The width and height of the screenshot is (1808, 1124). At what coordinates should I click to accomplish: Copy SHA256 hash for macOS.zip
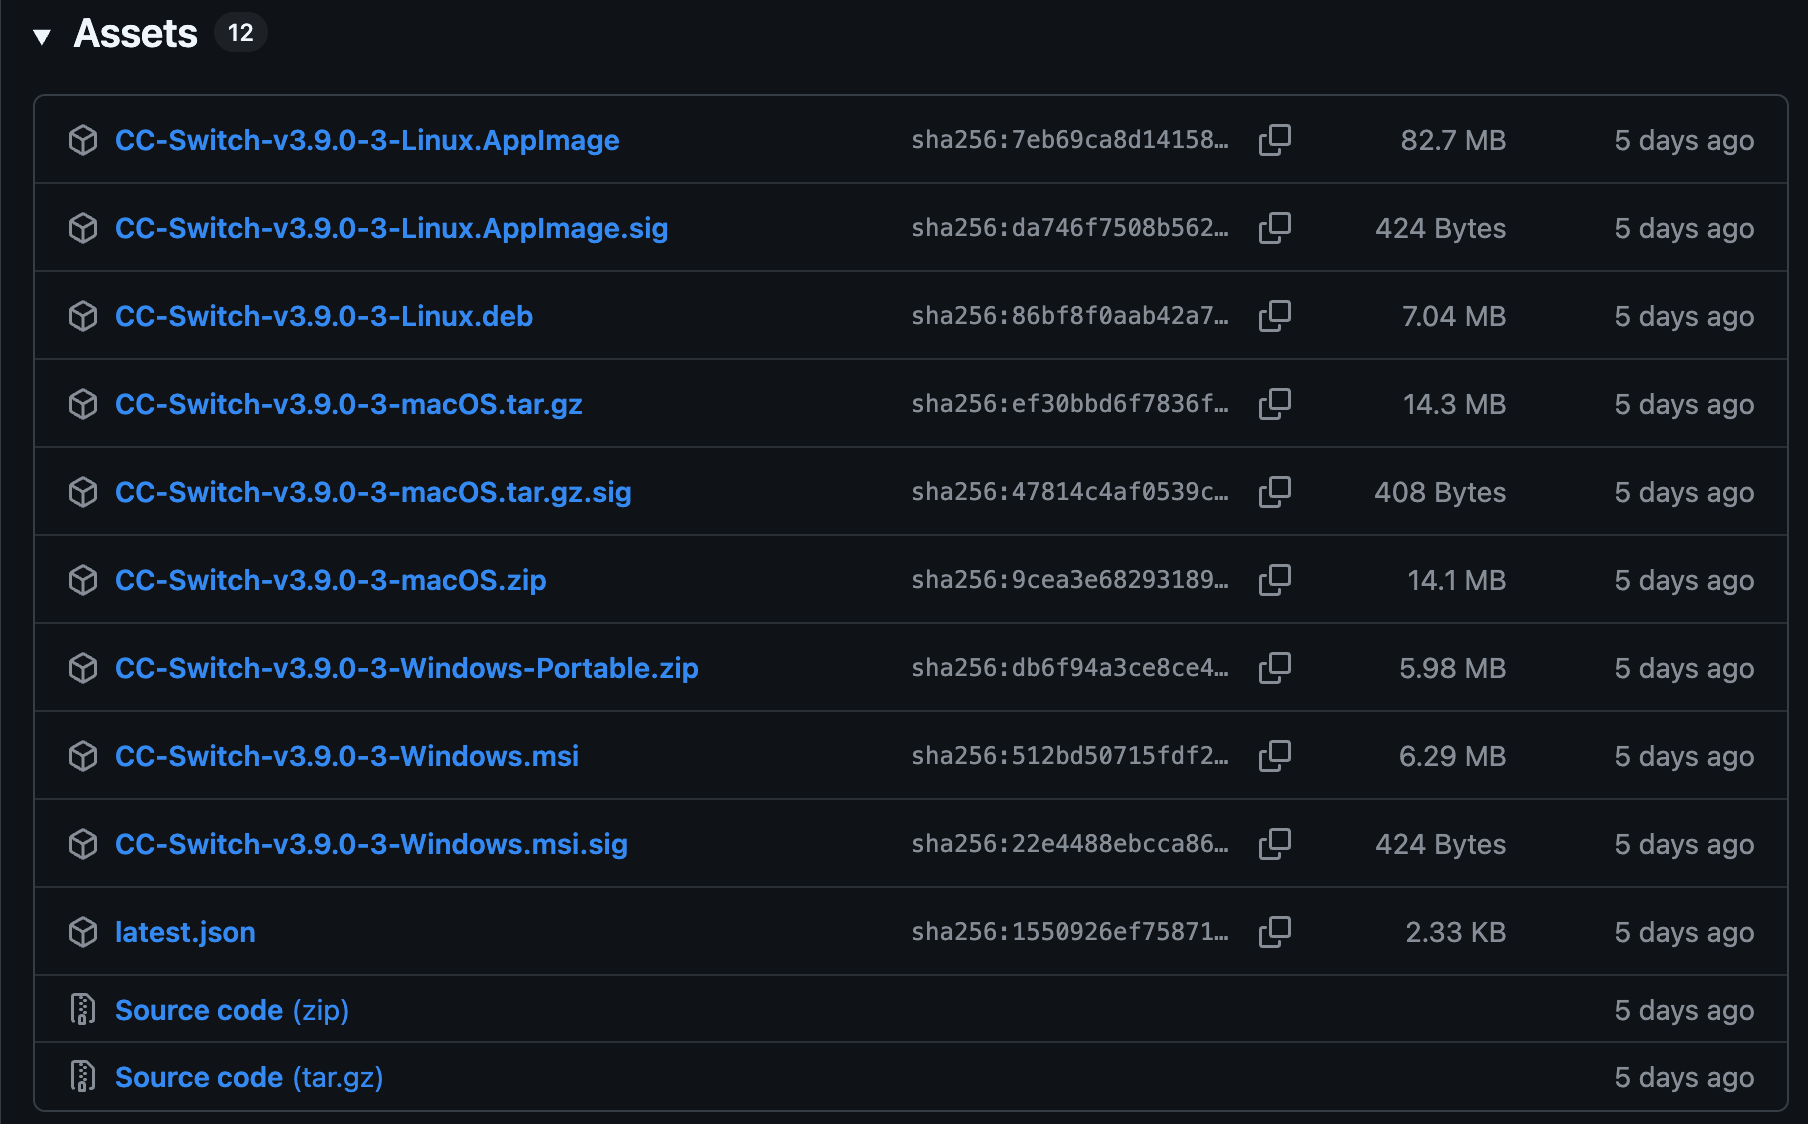[1274, 580]
